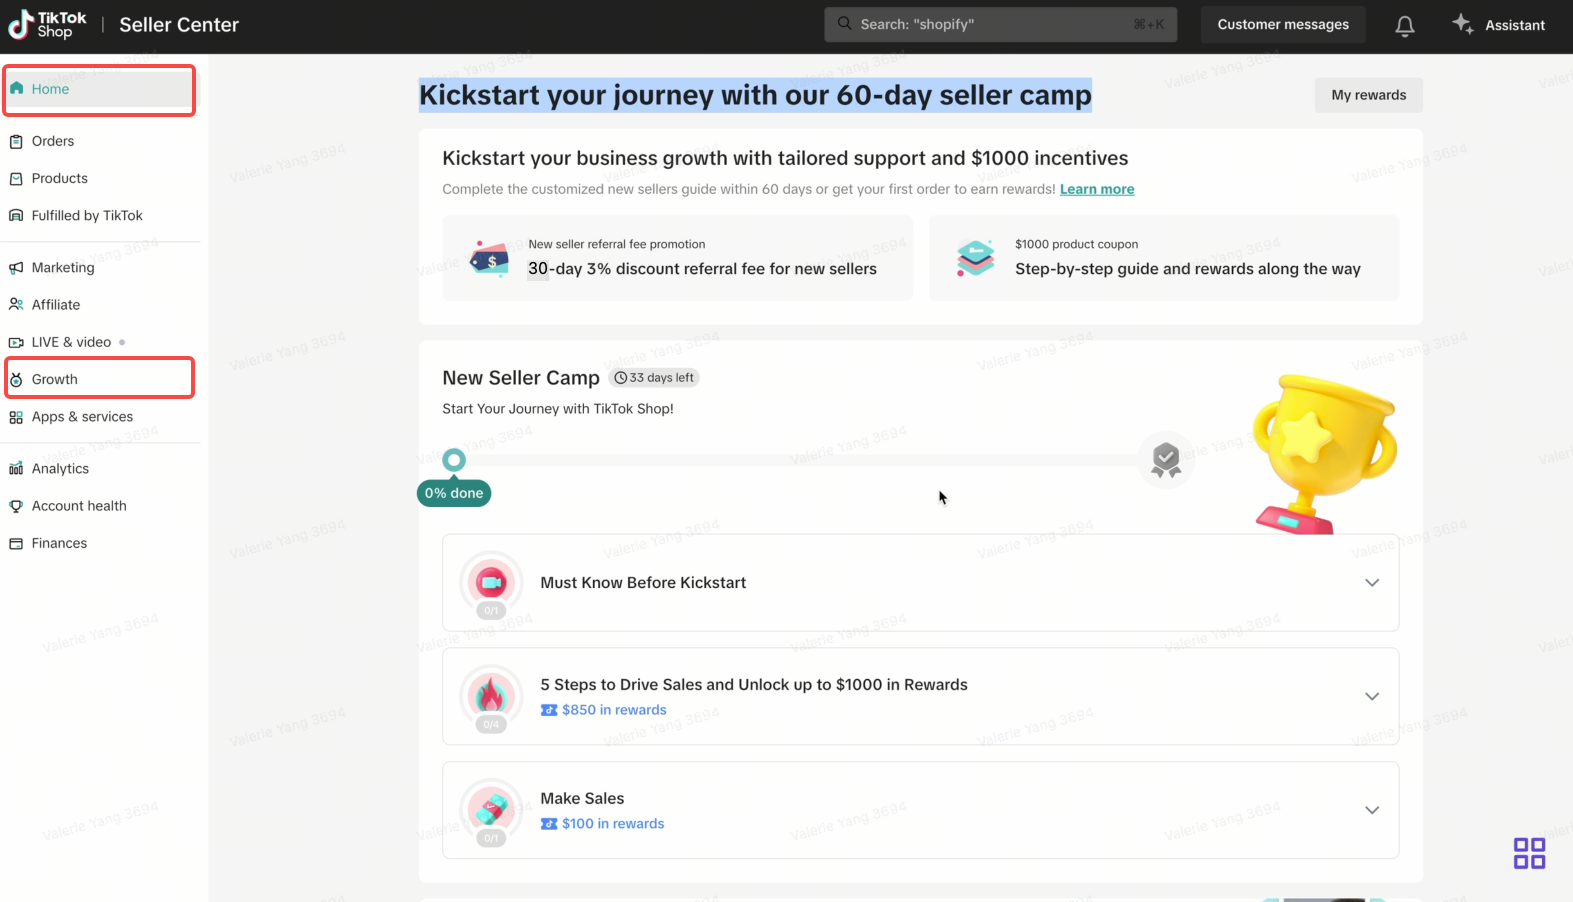Click the My rewards button
The height and width of the screenshot is (902, 1573).
1368,95
